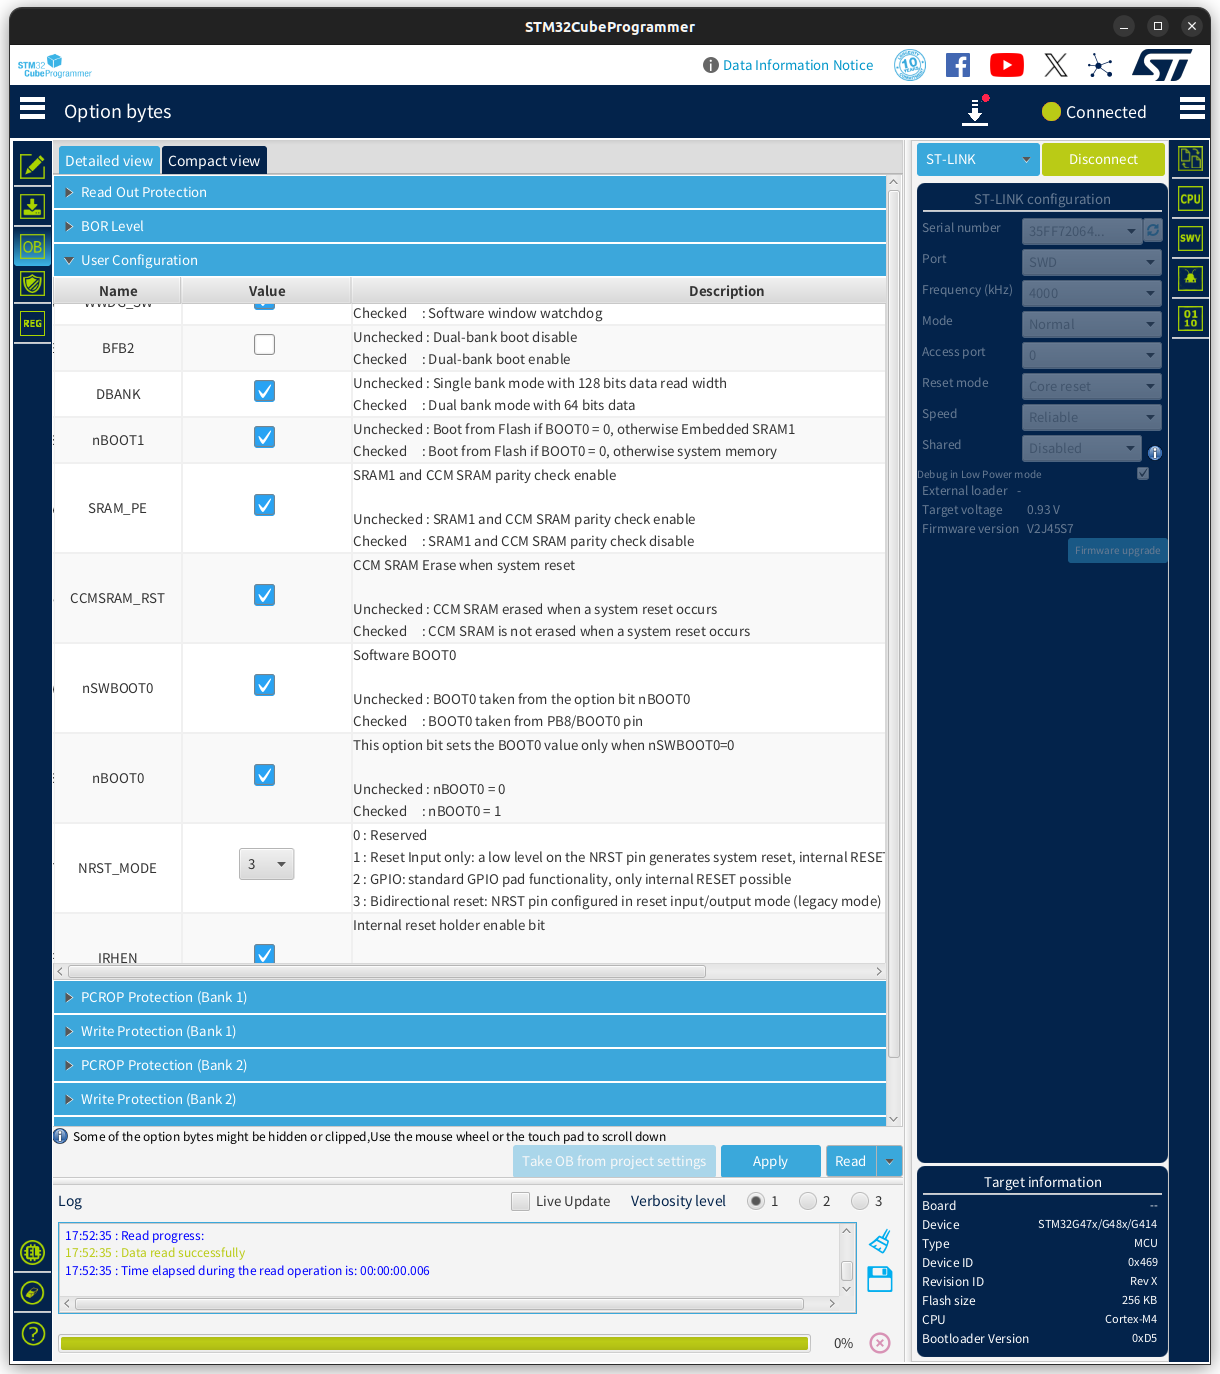1220x1374 pixels.
Task: Collapse the User Configuration section
Action: (x=470, y=260)
